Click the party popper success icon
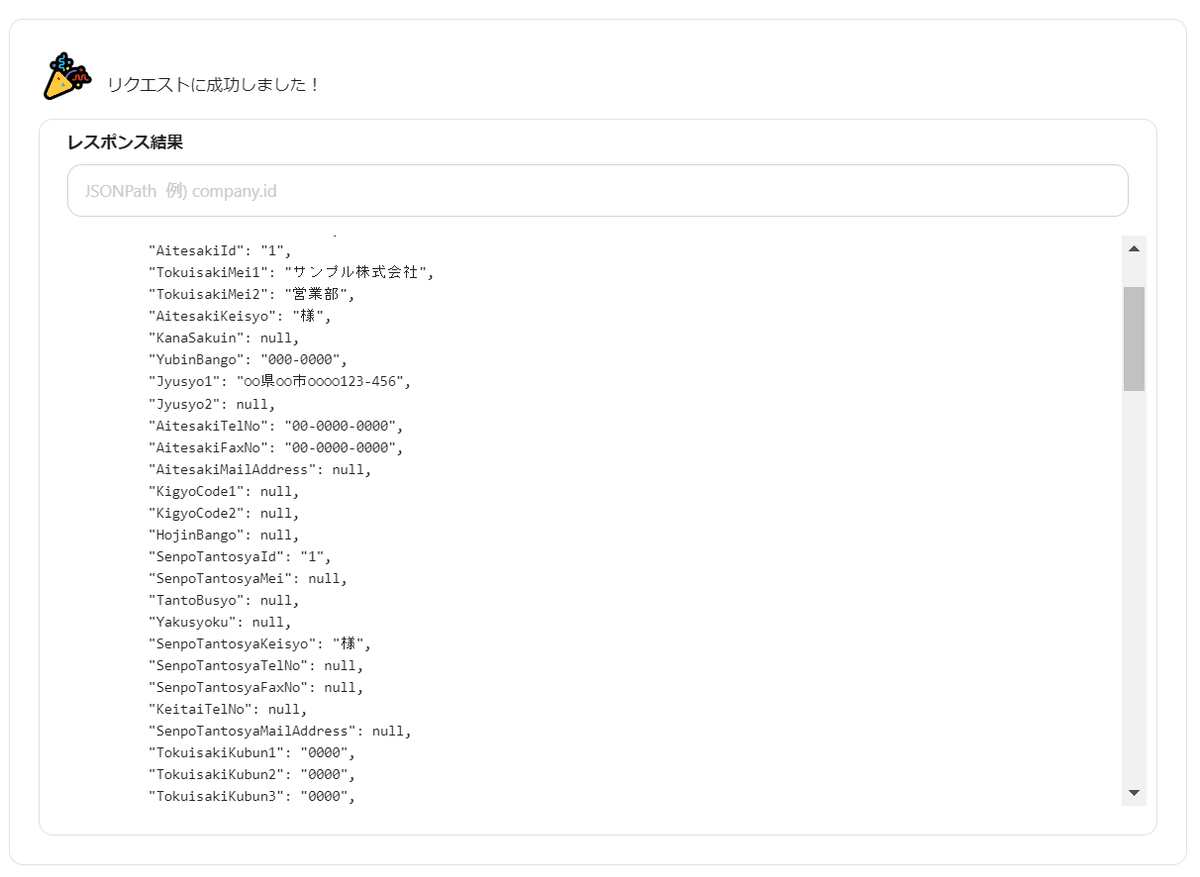The height and width of the screenshot is (877, 1200). click(68, 76)
